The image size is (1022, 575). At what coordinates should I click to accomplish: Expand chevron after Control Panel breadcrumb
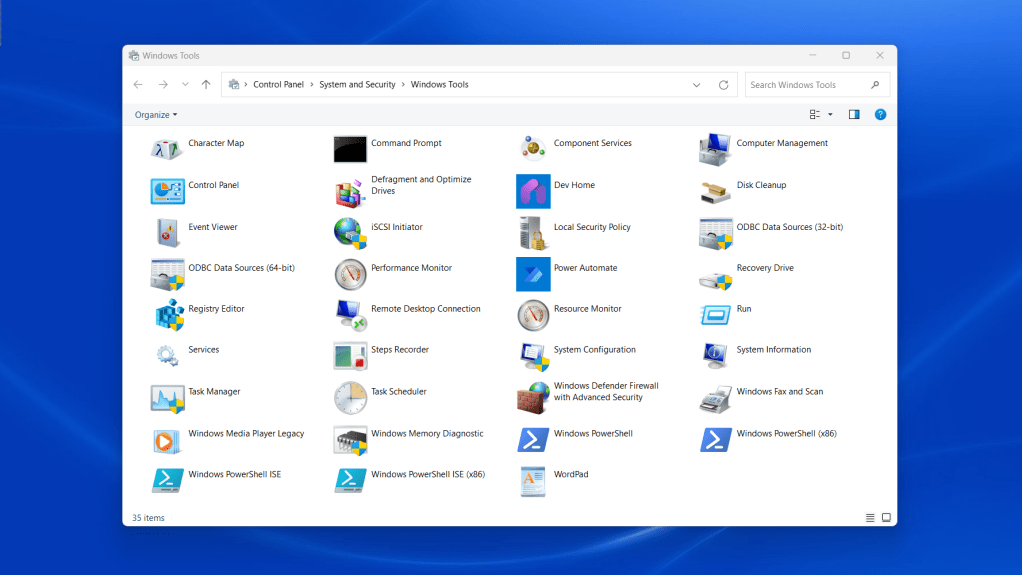coord(312,85)
